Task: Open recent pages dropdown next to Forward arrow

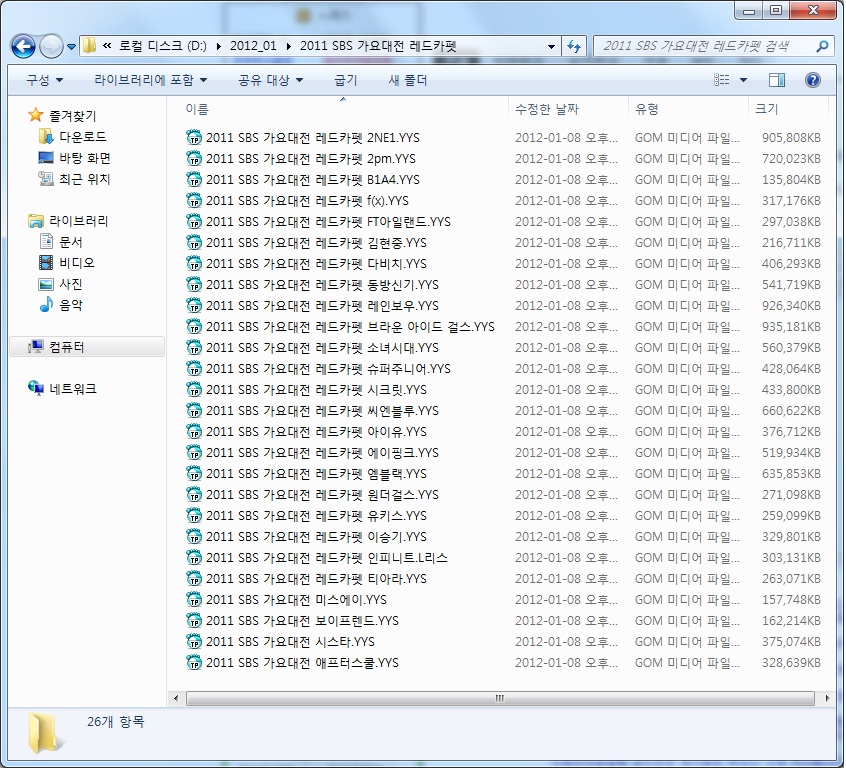Action: [71, 47]
